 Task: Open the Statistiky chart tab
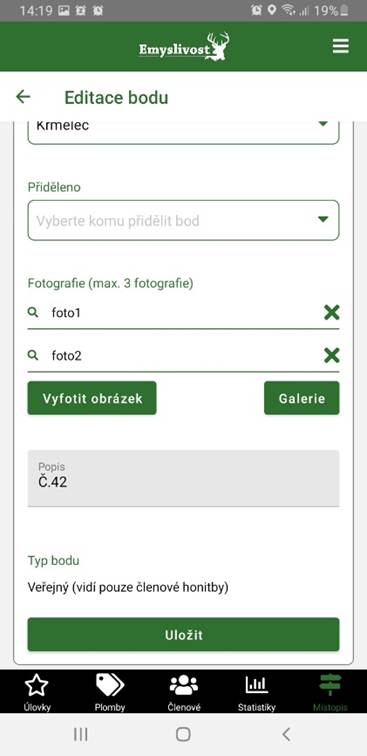257,693
